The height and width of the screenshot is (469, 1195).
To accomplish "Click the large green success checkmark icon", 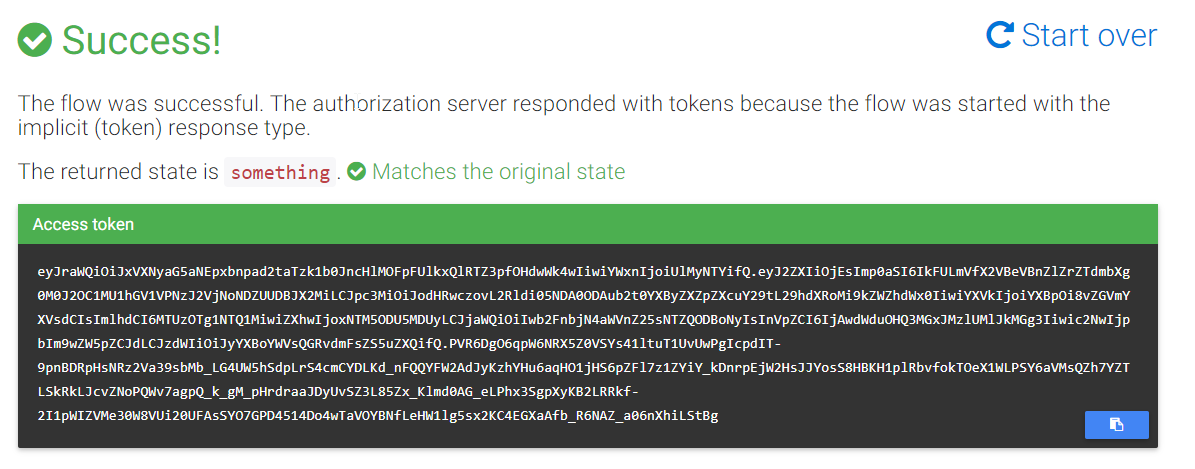I will (x=36, y=40).
